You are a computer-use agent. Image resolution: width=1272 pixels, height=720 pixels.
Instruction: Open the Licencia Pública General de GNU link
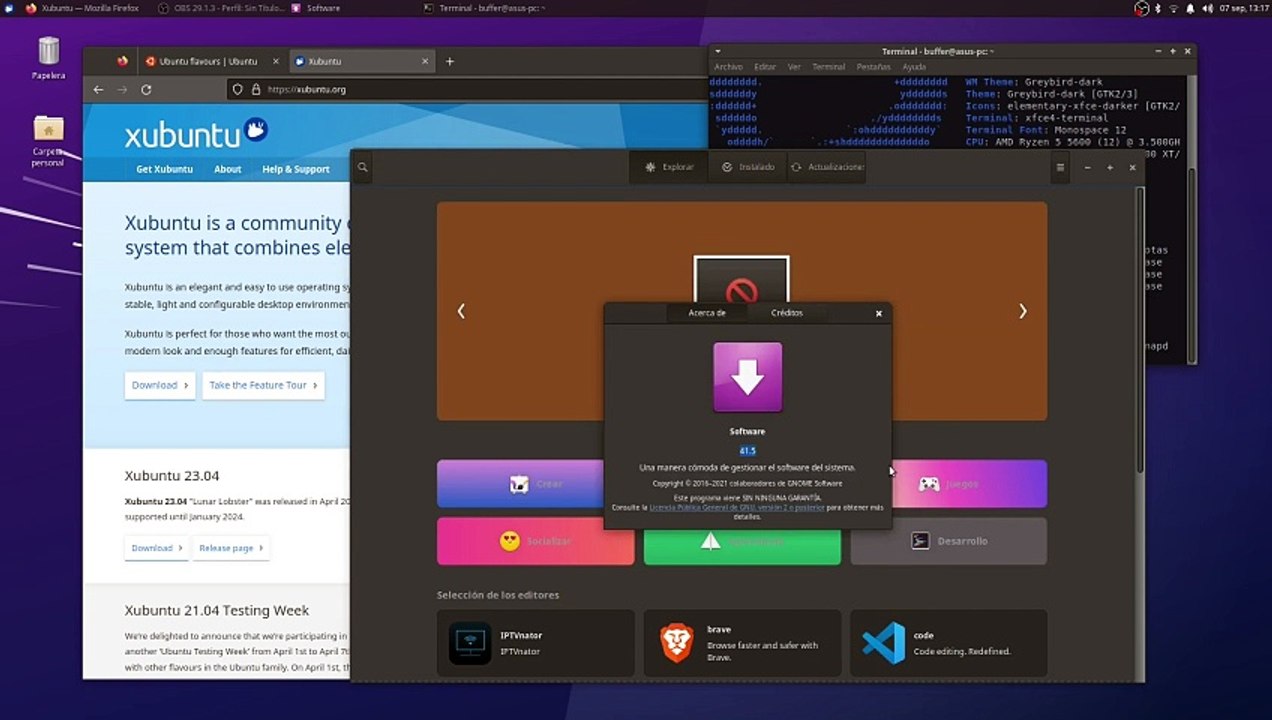[x=737, y=508]
